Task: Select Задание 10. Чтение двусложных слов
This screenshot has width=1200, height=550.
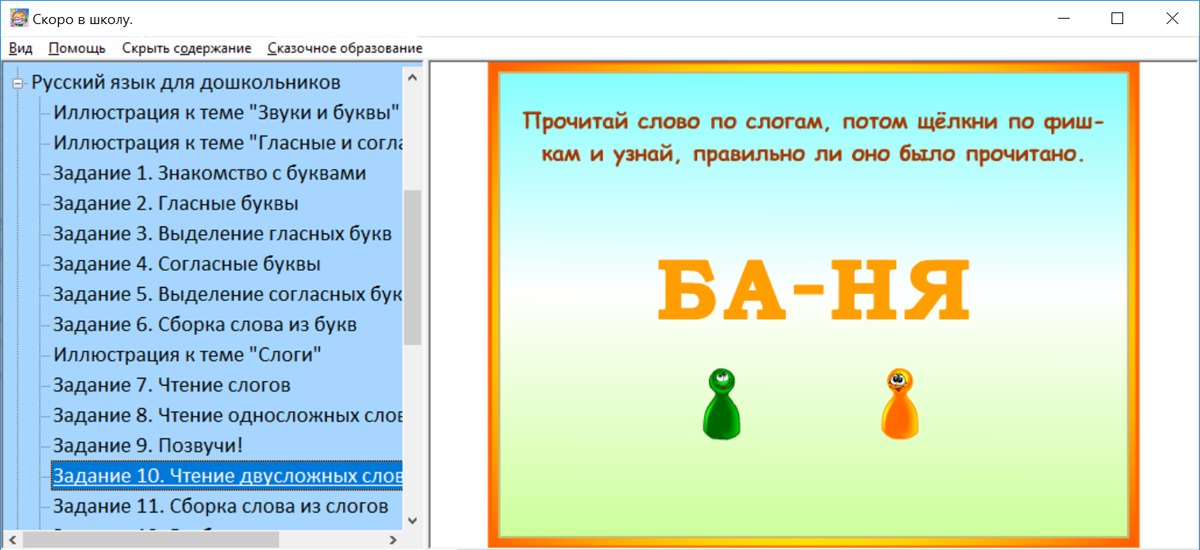Action: pyautogui.click(x=227, y=475)
